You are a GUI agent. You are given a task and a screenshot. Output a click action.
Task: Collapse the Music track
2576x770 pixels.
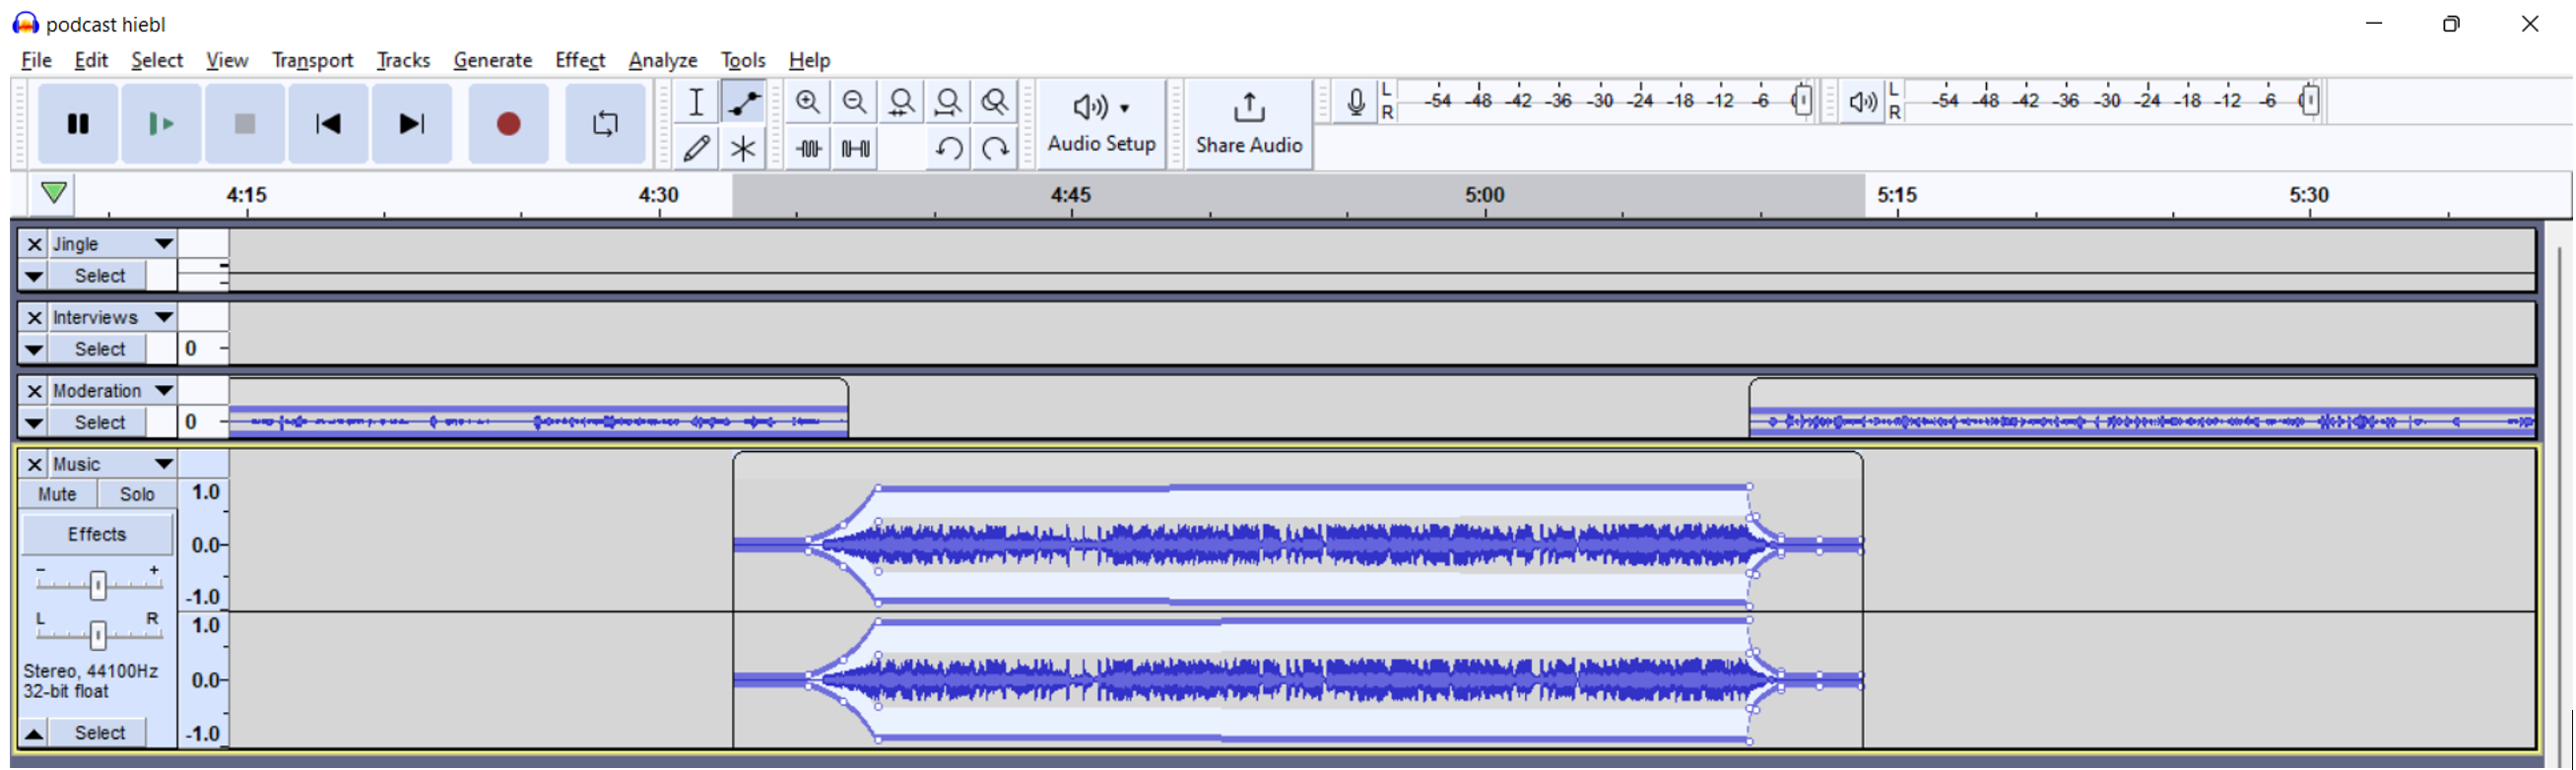[x=34, y=734]
